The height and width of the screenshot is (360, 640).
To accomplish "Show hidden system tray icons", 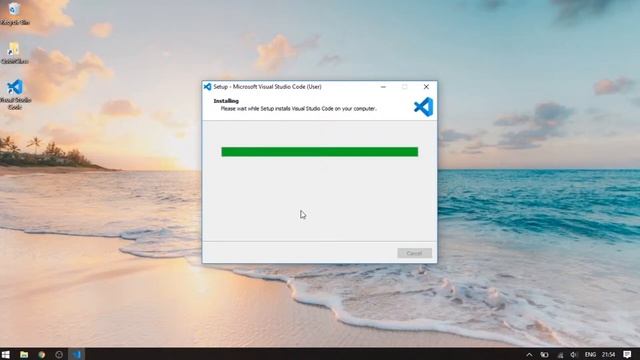I will pos(529,355).
